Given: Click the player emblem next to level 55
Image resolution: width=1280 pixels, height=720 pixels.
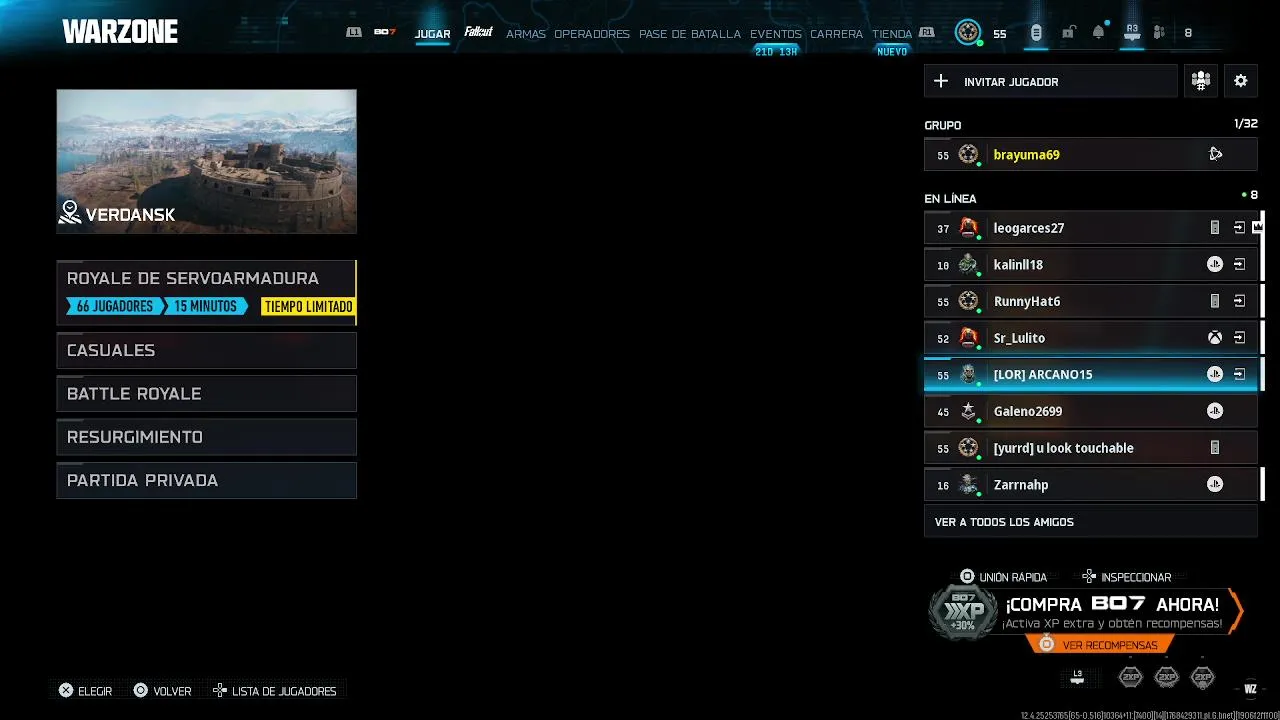Looking at the screenshot, I should coord(967,33).
